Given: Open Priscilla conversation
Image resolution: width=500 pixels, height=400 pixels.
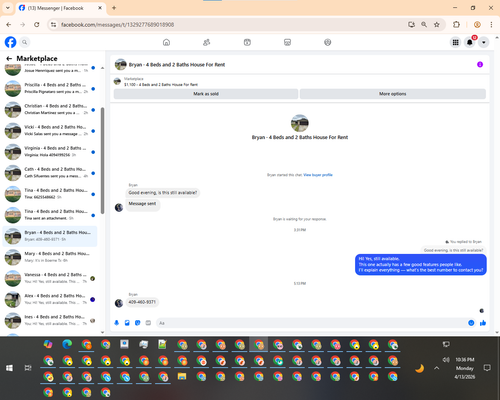Looking at the screenshot, I should tap(50, 88).
